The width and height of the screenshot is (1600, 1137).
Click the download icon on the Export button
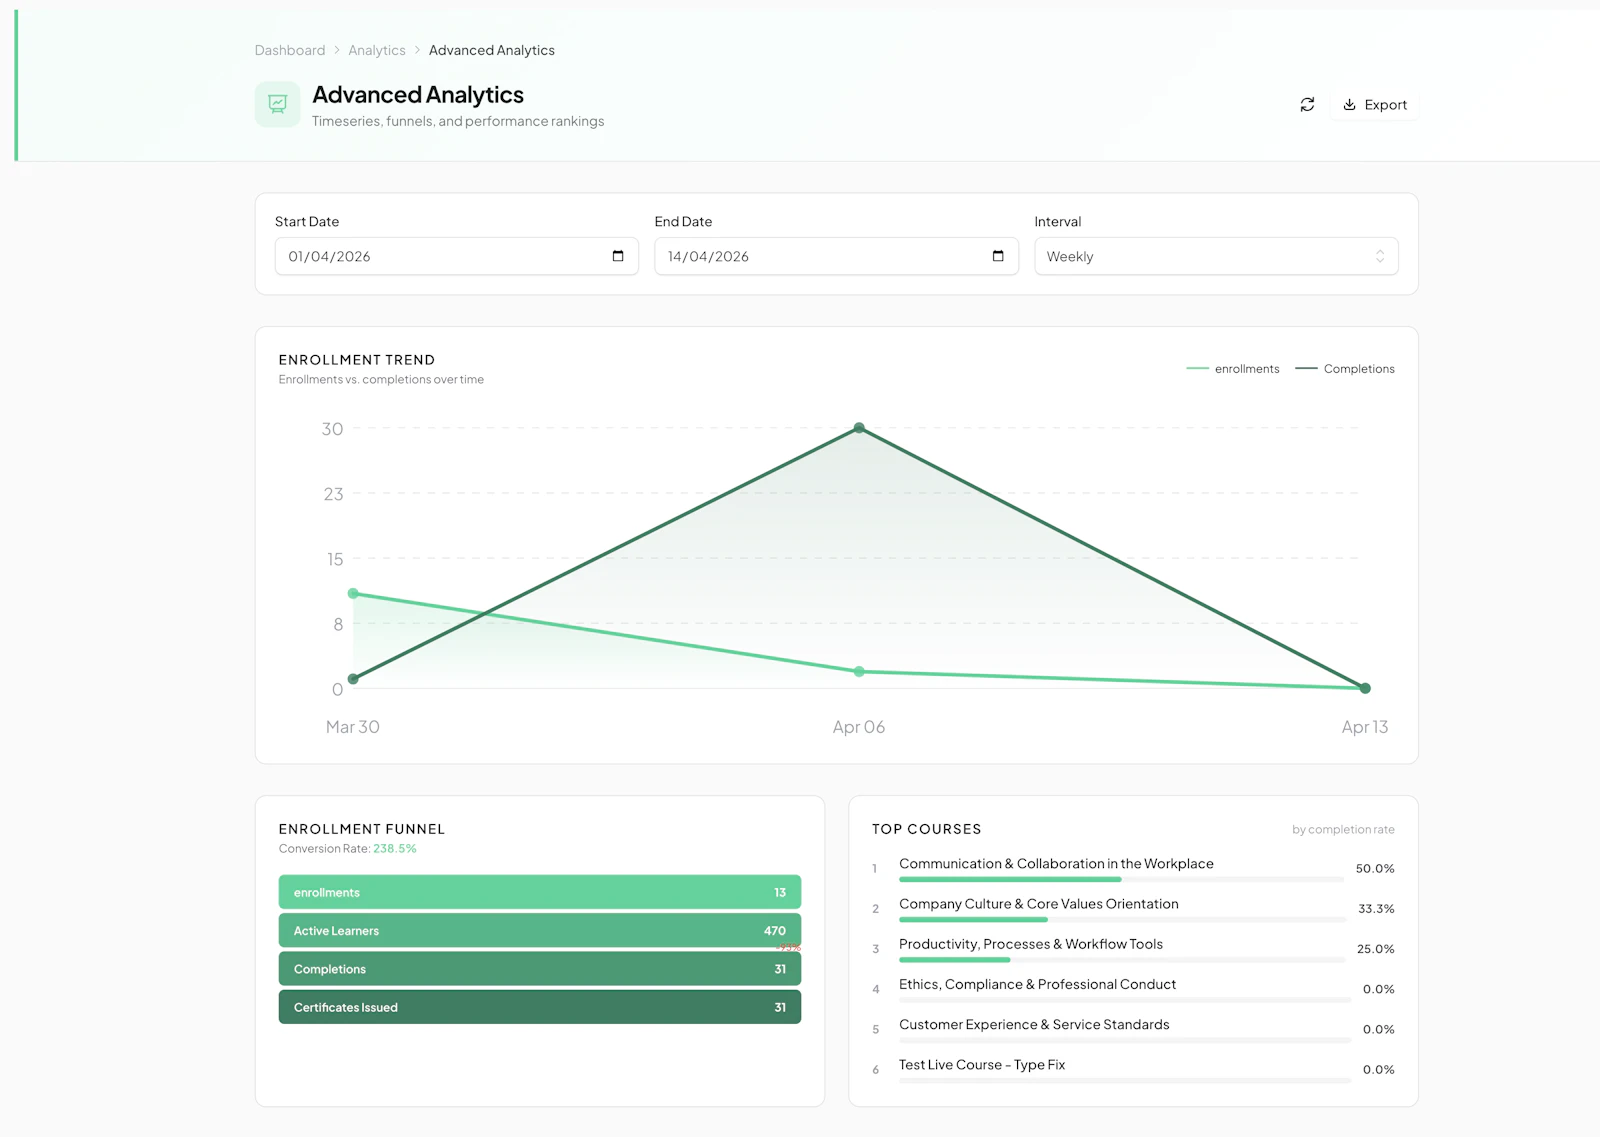[1351, 104]
